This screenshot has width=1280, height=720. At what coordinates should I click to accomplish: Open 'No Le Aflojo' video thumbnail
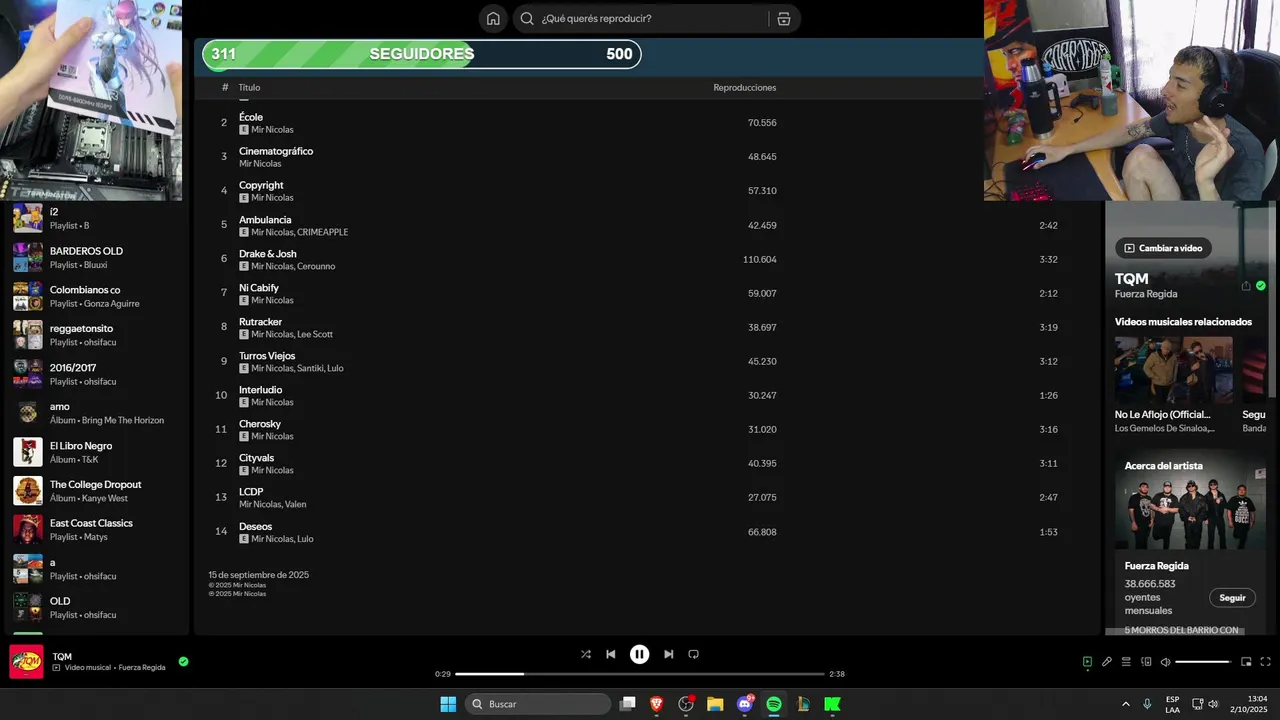tap(1173, 370)
